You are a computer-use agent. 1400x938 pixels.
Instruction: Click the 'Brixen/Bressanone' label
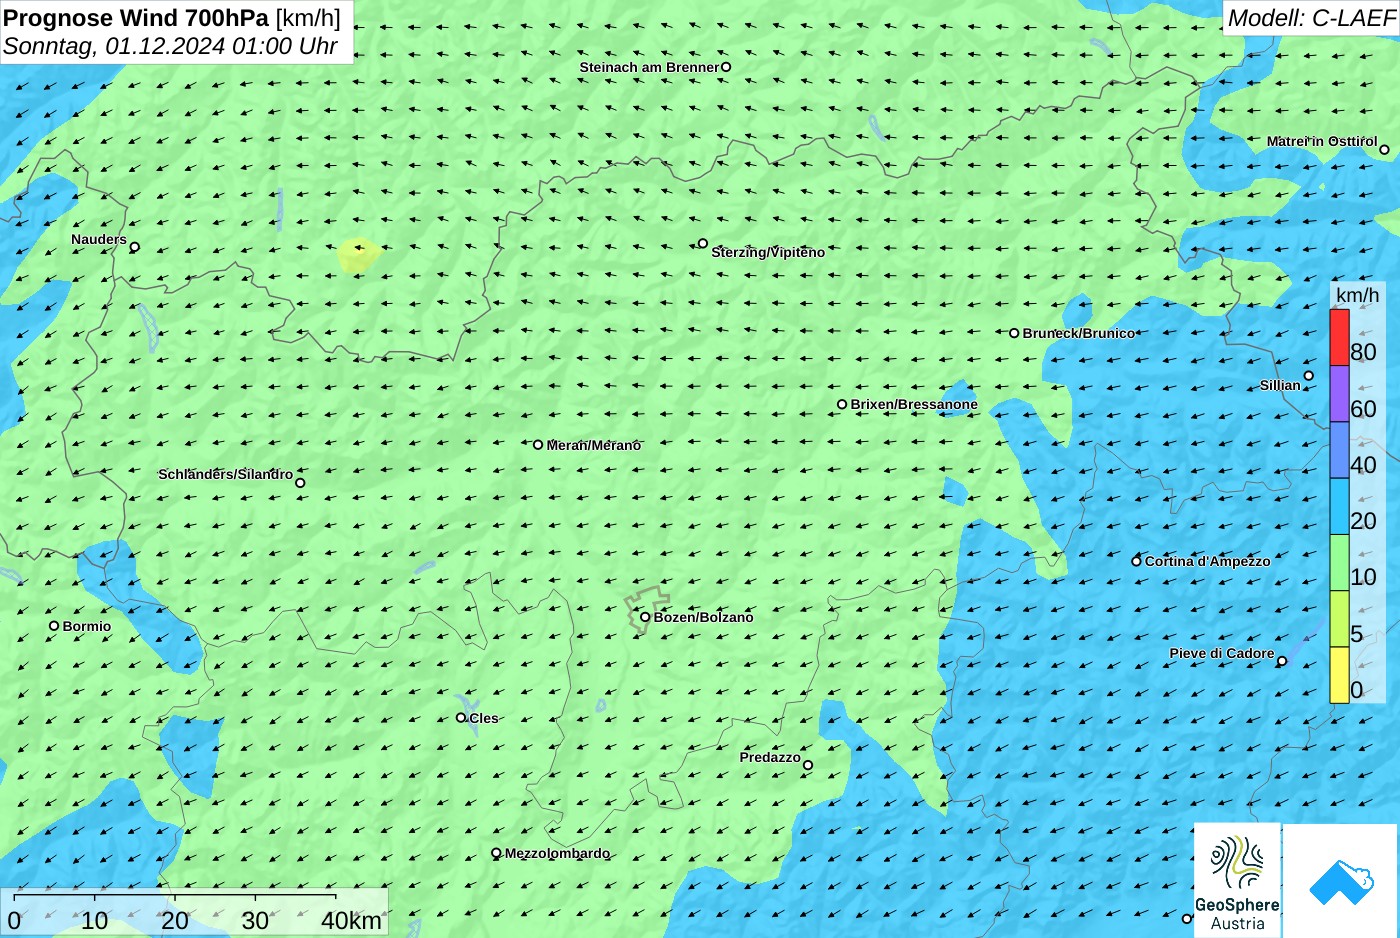coord(914,404)
